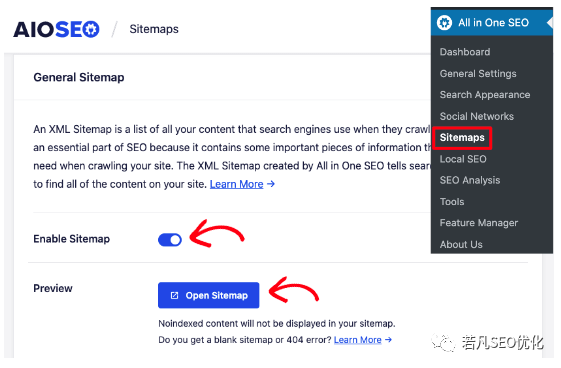Open Local SEO menu item
Screen dimensions: 561x368
[463, 159]
